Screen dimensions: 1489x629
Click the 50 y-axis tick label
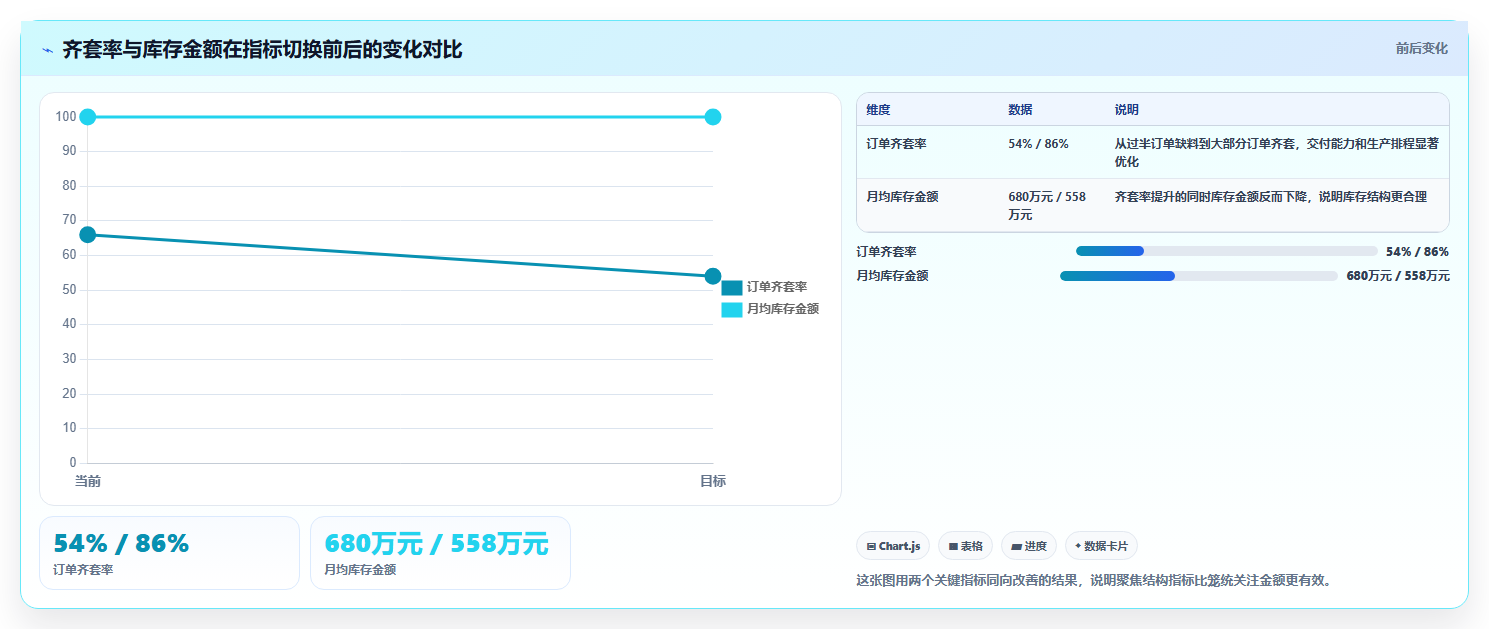tap(69, 290)
